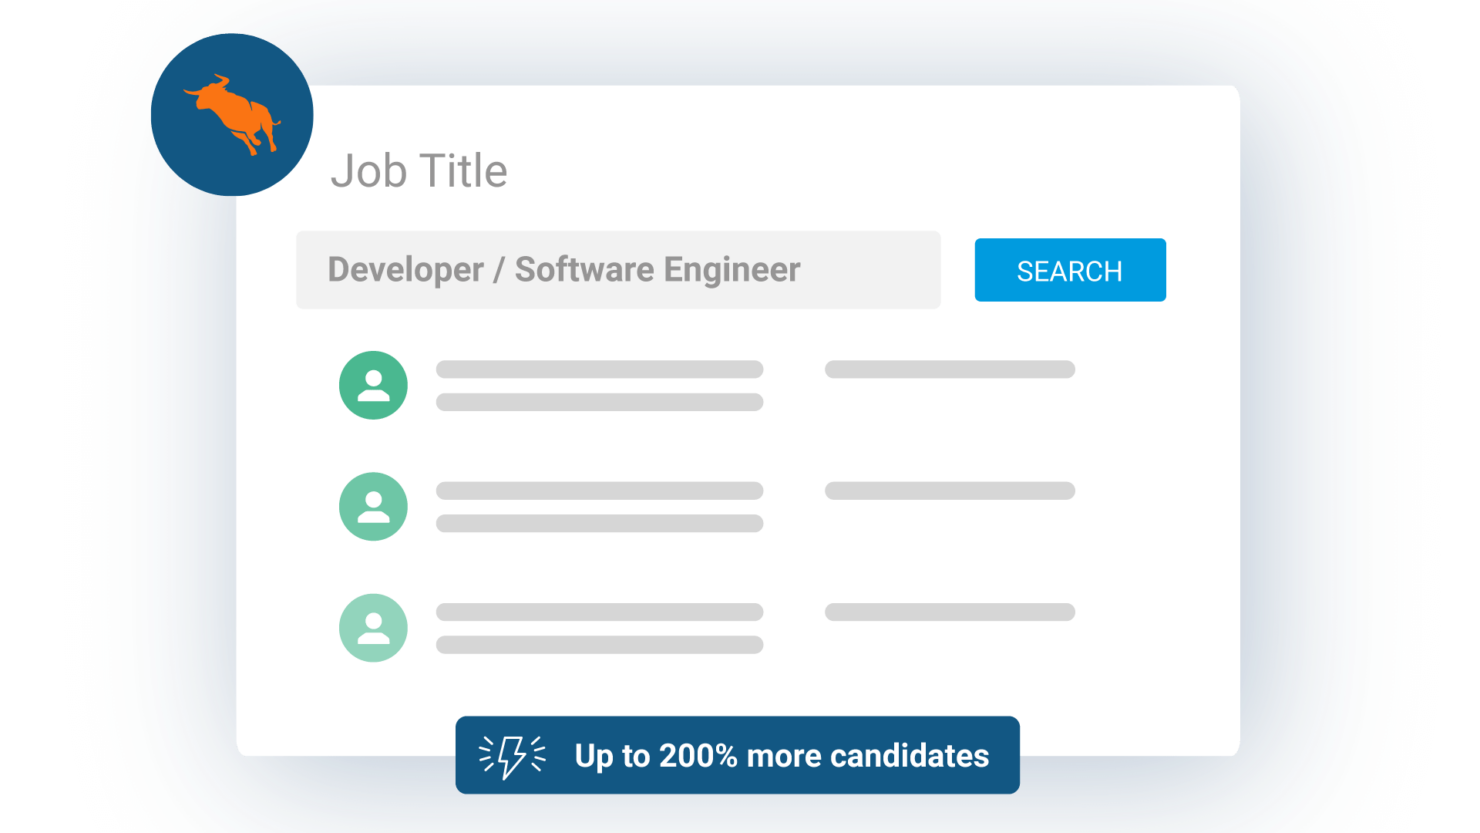Click third candidate's right-side placeholder bar
Viewport: 1480px width, 833px height.
(x=949, y=612)
